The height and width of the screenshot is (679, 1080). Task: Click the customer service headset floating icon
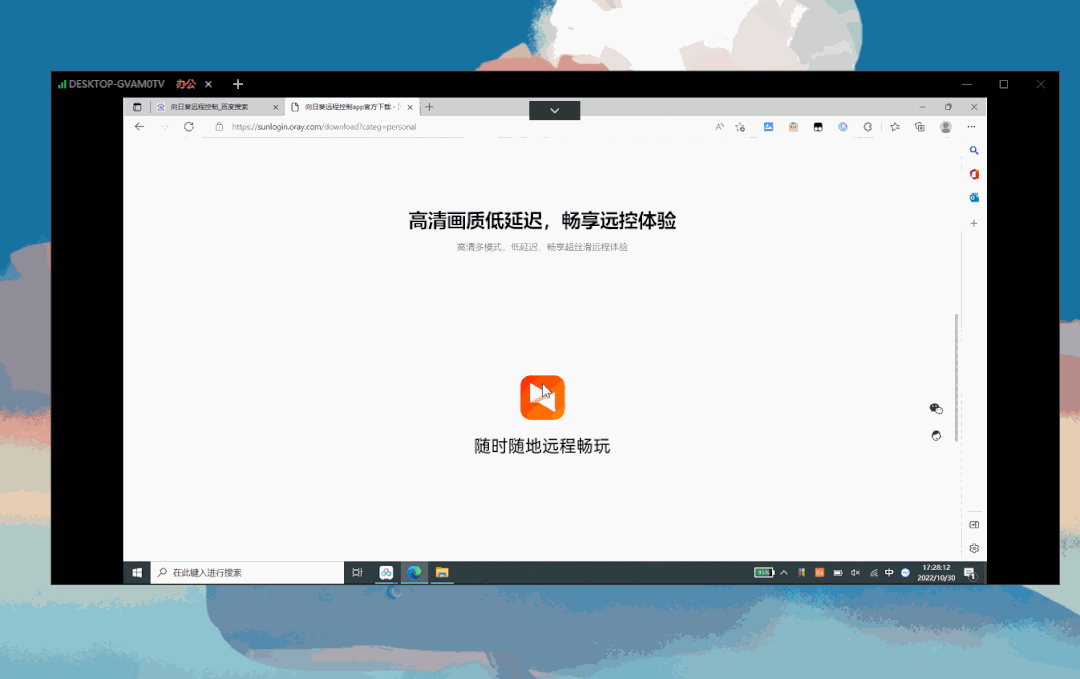[x=936, y=435]
